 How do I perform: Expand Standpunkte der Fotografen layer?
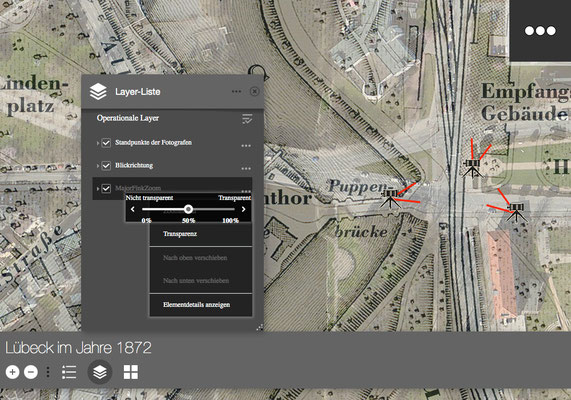pos(98,143)
